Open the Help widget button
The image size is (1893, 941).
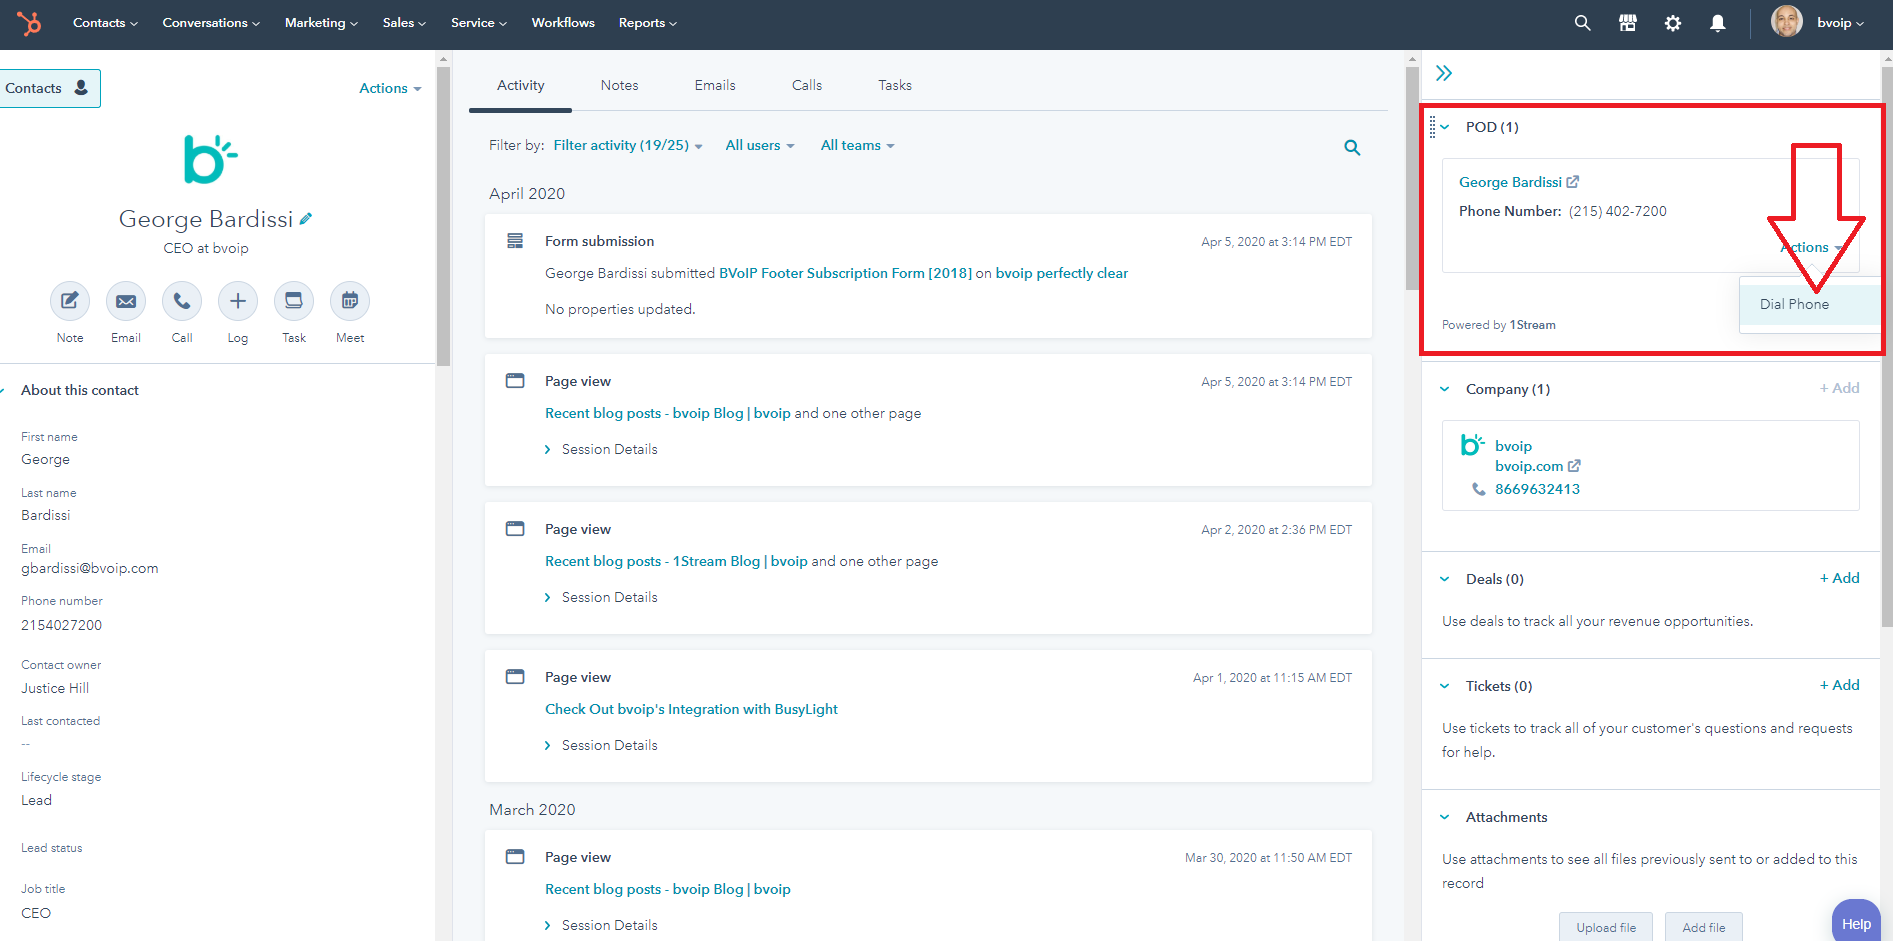point(1856,921)
